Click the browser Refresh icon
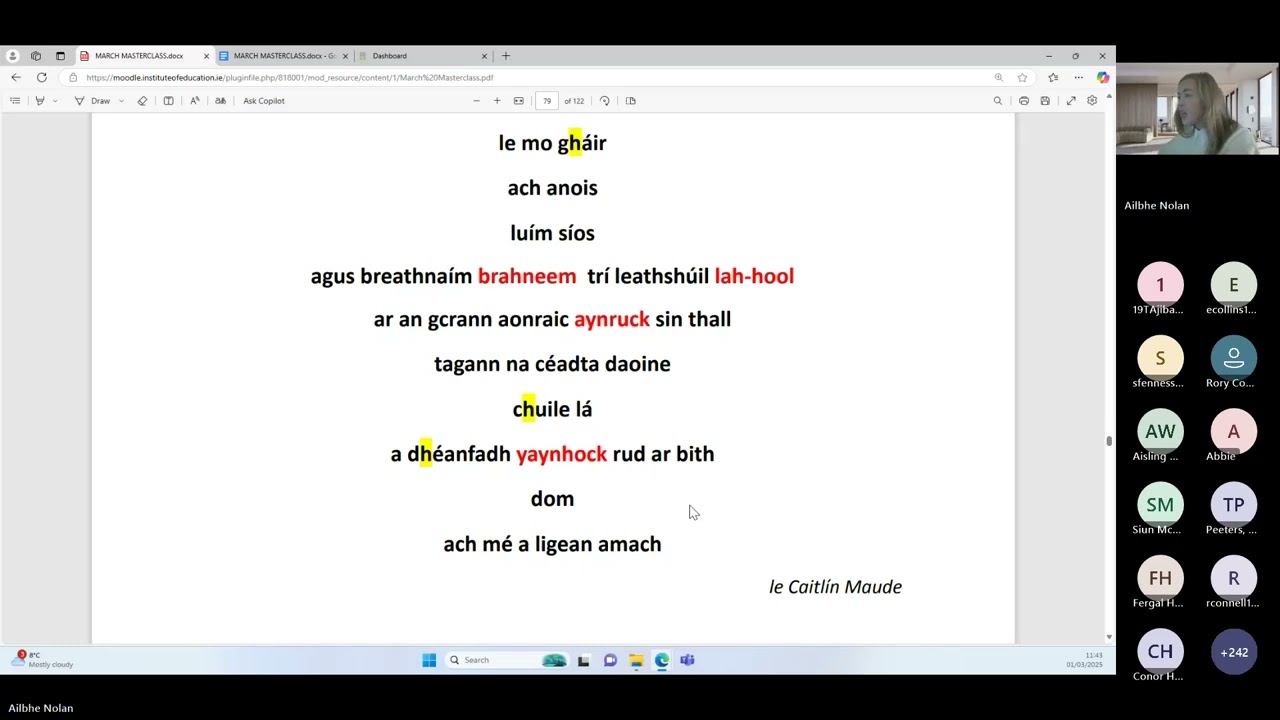Viewport: 1280px width, 720px height. point(41,77)
